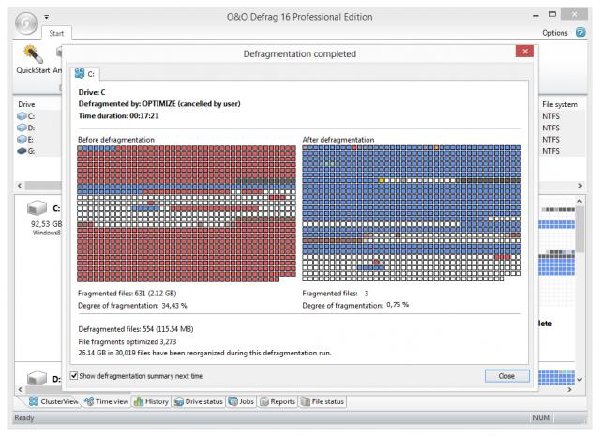Open the Jobs tab
Image resolution: width=600 pixels, height=438 pixels.
coord(241,401)
